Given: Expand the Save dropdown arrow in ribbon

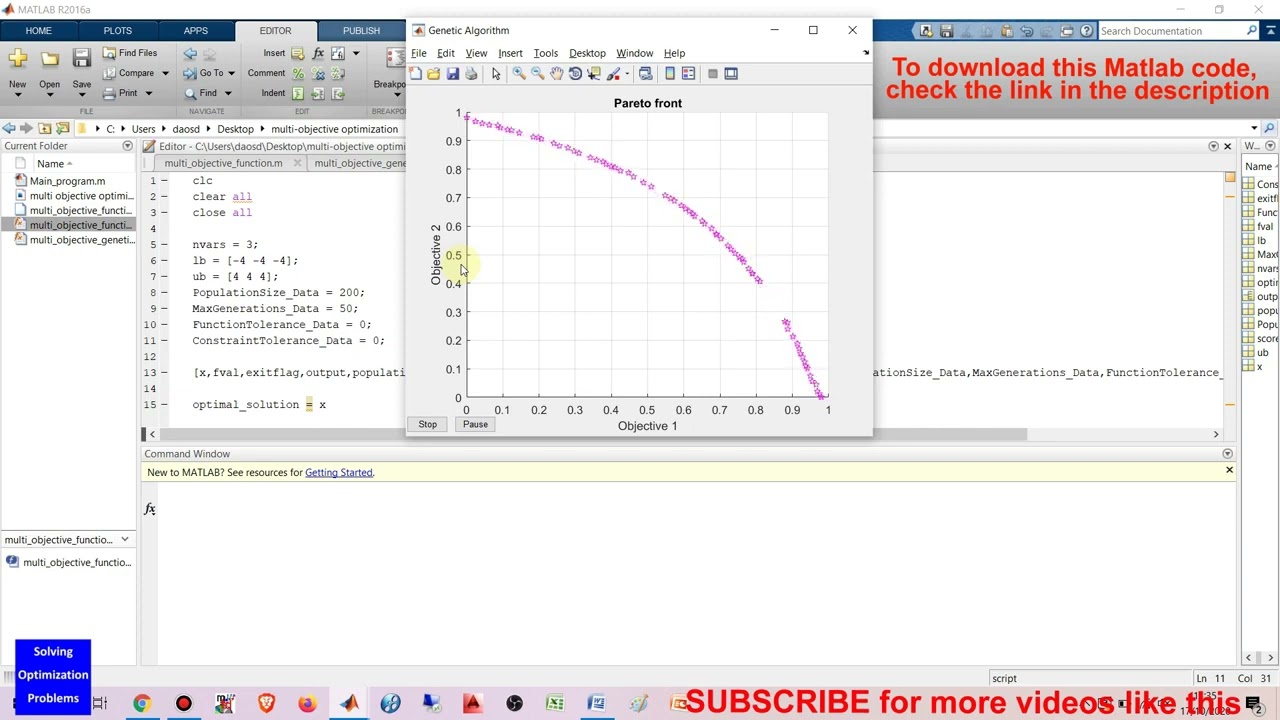Looking at the screenshot, I should (82, 96).
